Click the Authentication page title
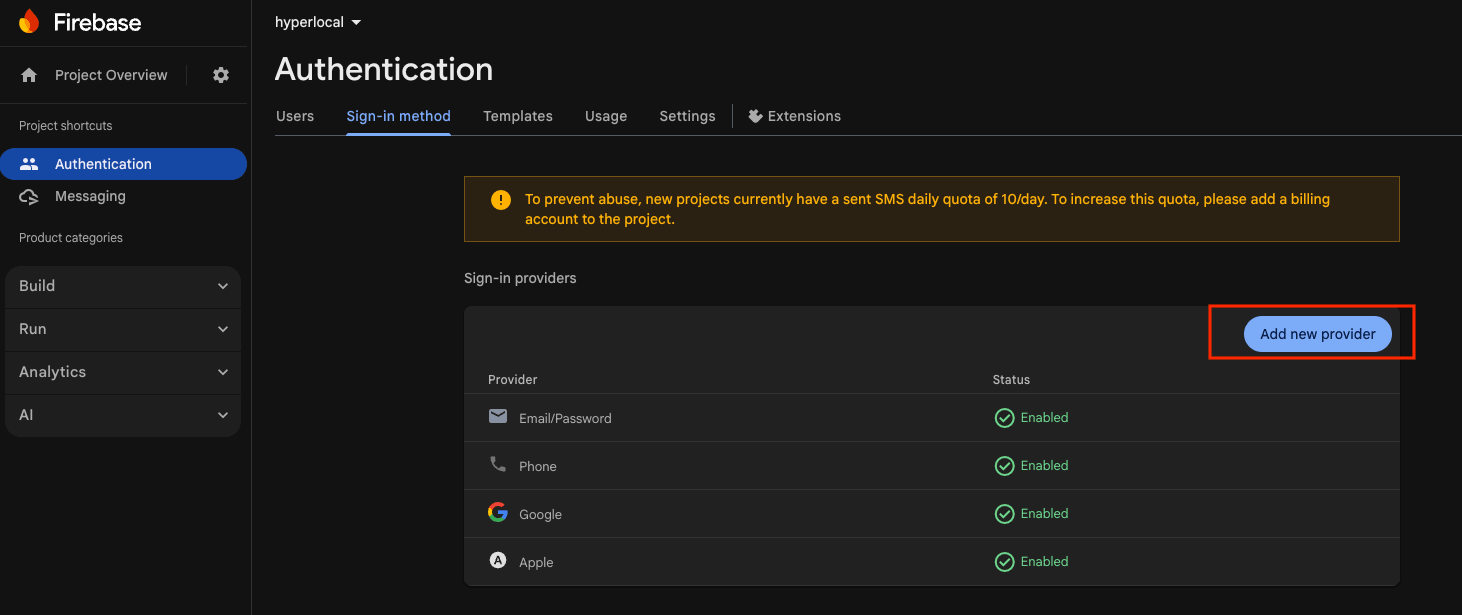The height and width of the screenshot is (615, 1462). (384, 69)
